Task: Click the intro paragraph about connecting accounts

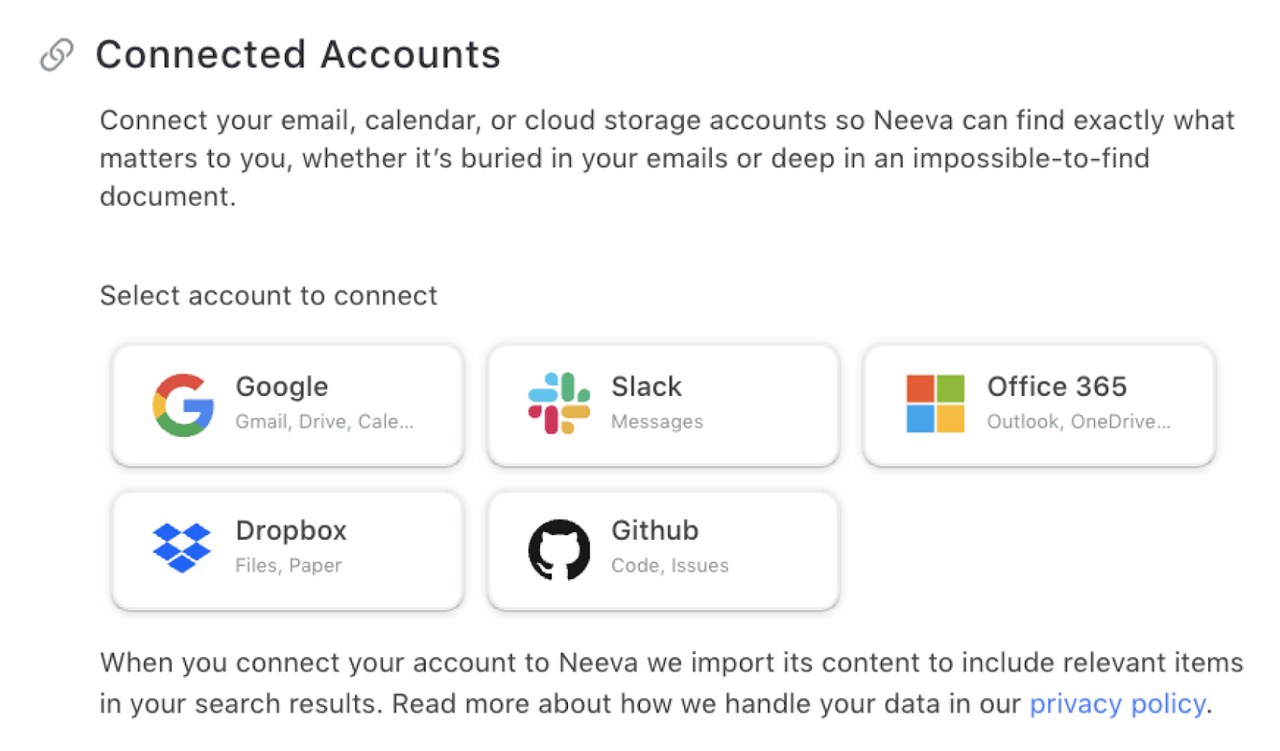Action: coord(667,159)
